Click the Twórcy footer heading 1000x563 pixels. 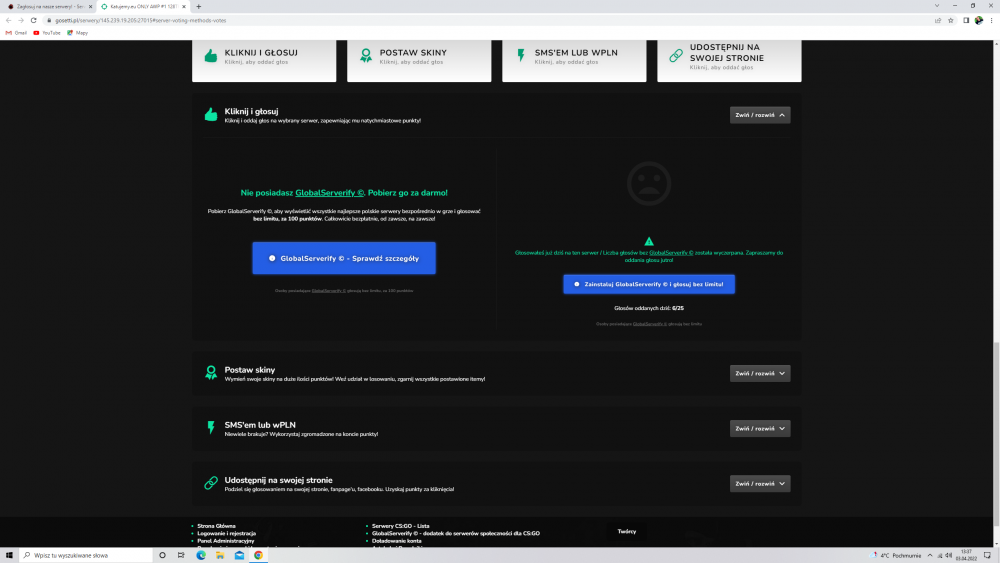click(627, 531)
